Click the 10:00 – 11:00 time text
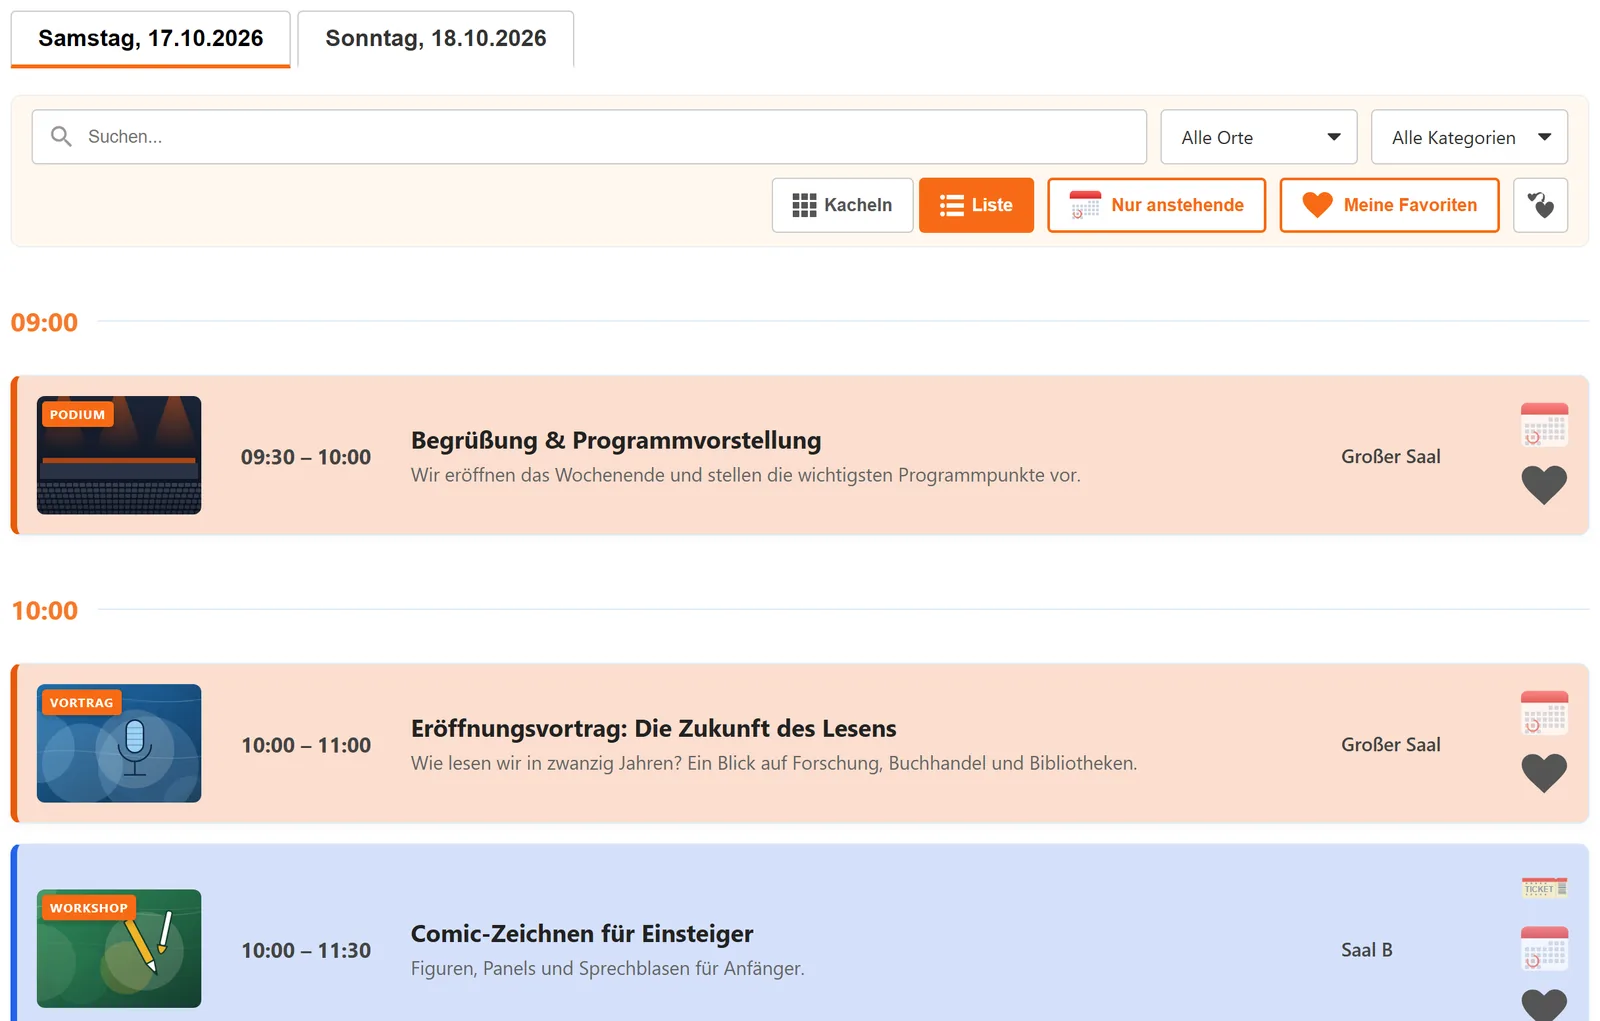This screenshot has width=1600, height=1021. [x=306, y=745]
